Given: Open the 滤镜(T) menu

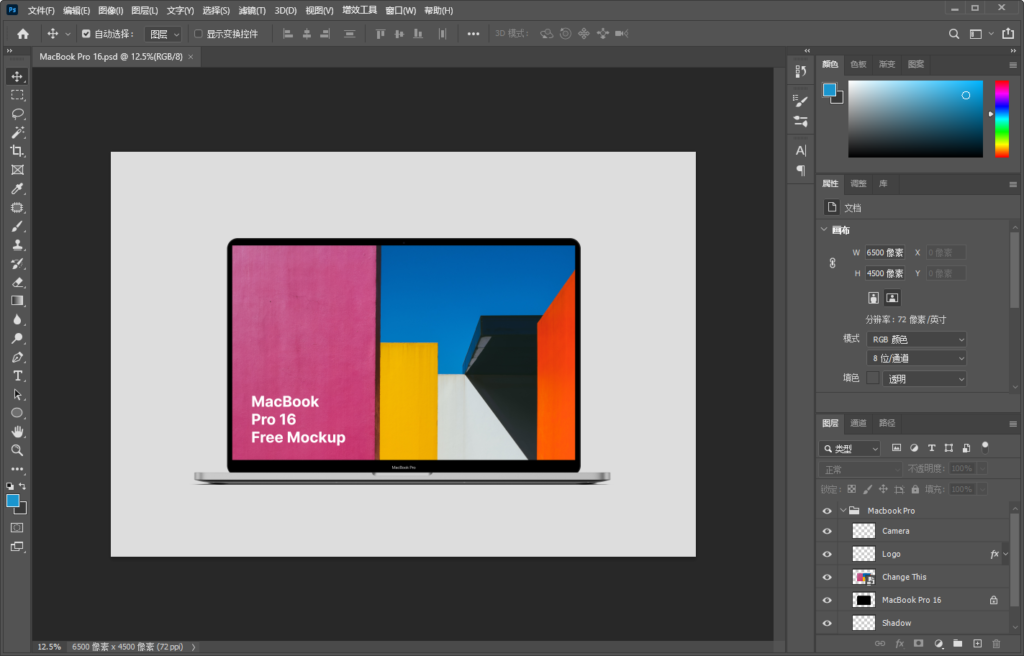Looking at the screenshot, I should pos(252,10).
